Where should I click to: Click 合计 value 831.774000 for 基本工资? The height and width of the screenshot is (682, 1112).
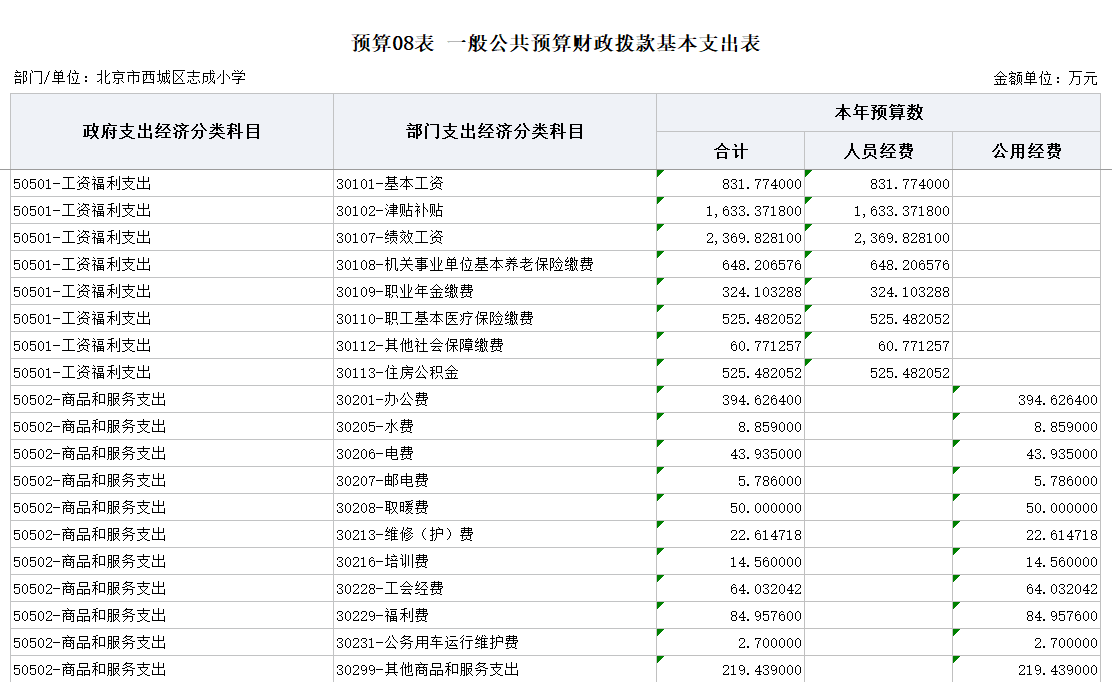tap(730, 184)
